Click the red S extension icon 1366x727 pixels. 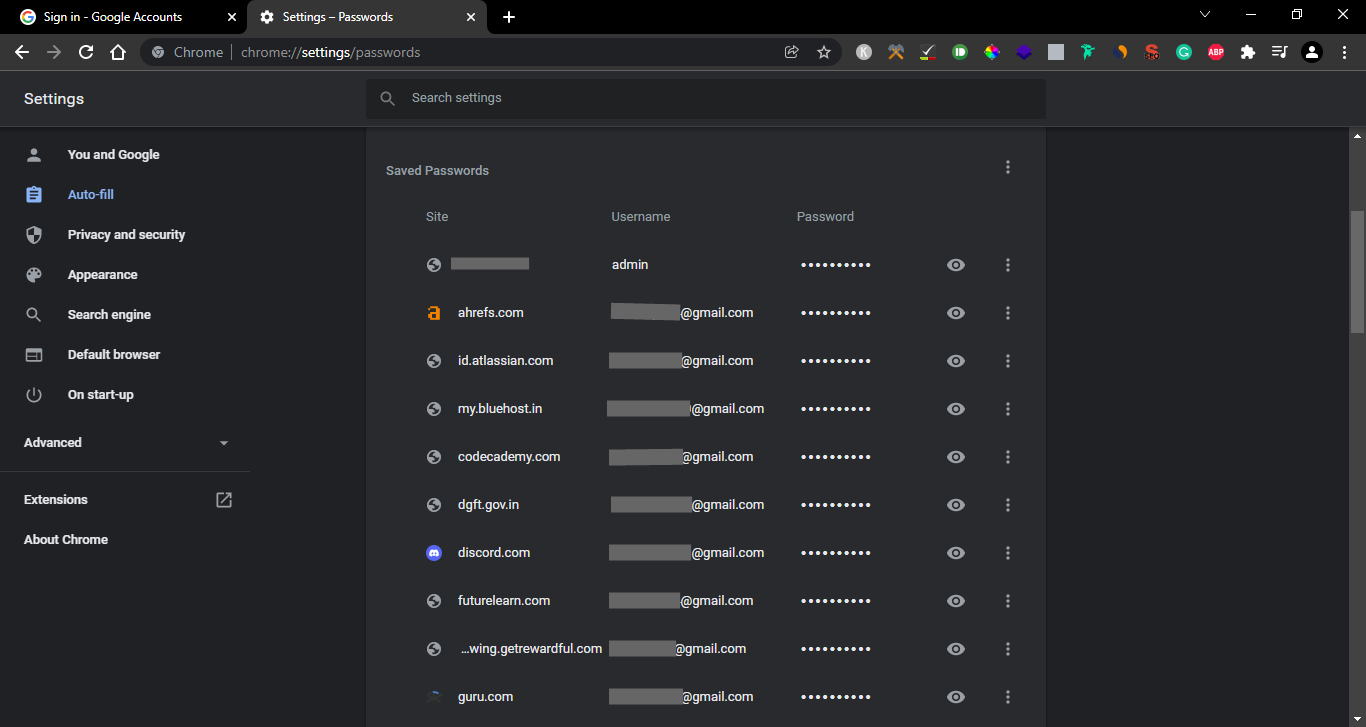[1152, 52]
